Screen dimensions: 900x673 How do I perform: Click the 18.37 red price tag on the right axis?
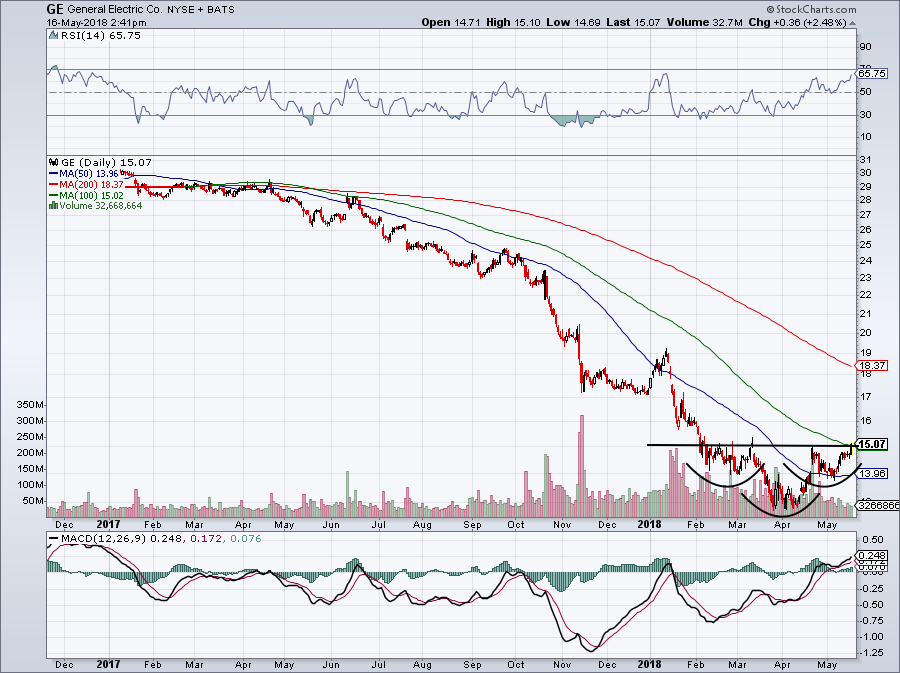[872, 365]
